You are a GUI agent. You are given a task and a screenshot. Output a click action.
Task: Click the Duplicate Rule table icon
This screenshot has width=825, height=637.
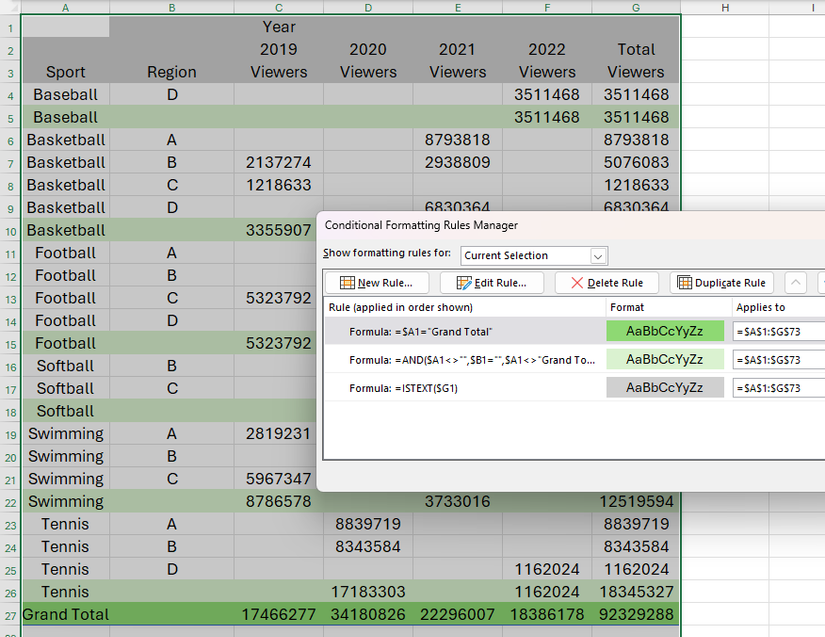[688, 282]
